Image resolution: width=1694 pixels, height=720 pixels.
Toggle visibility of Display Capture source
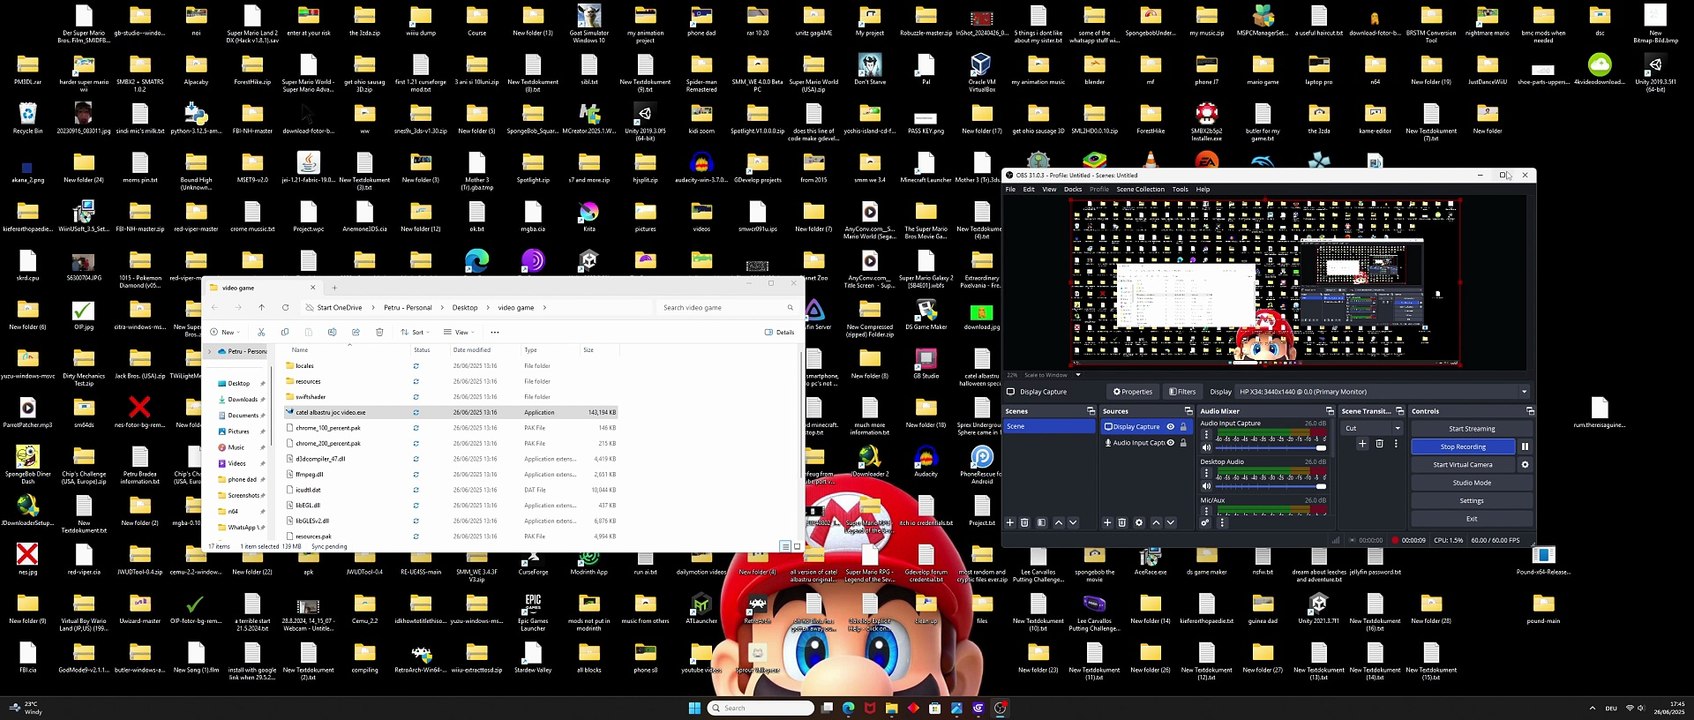(x=1170, y=427)
